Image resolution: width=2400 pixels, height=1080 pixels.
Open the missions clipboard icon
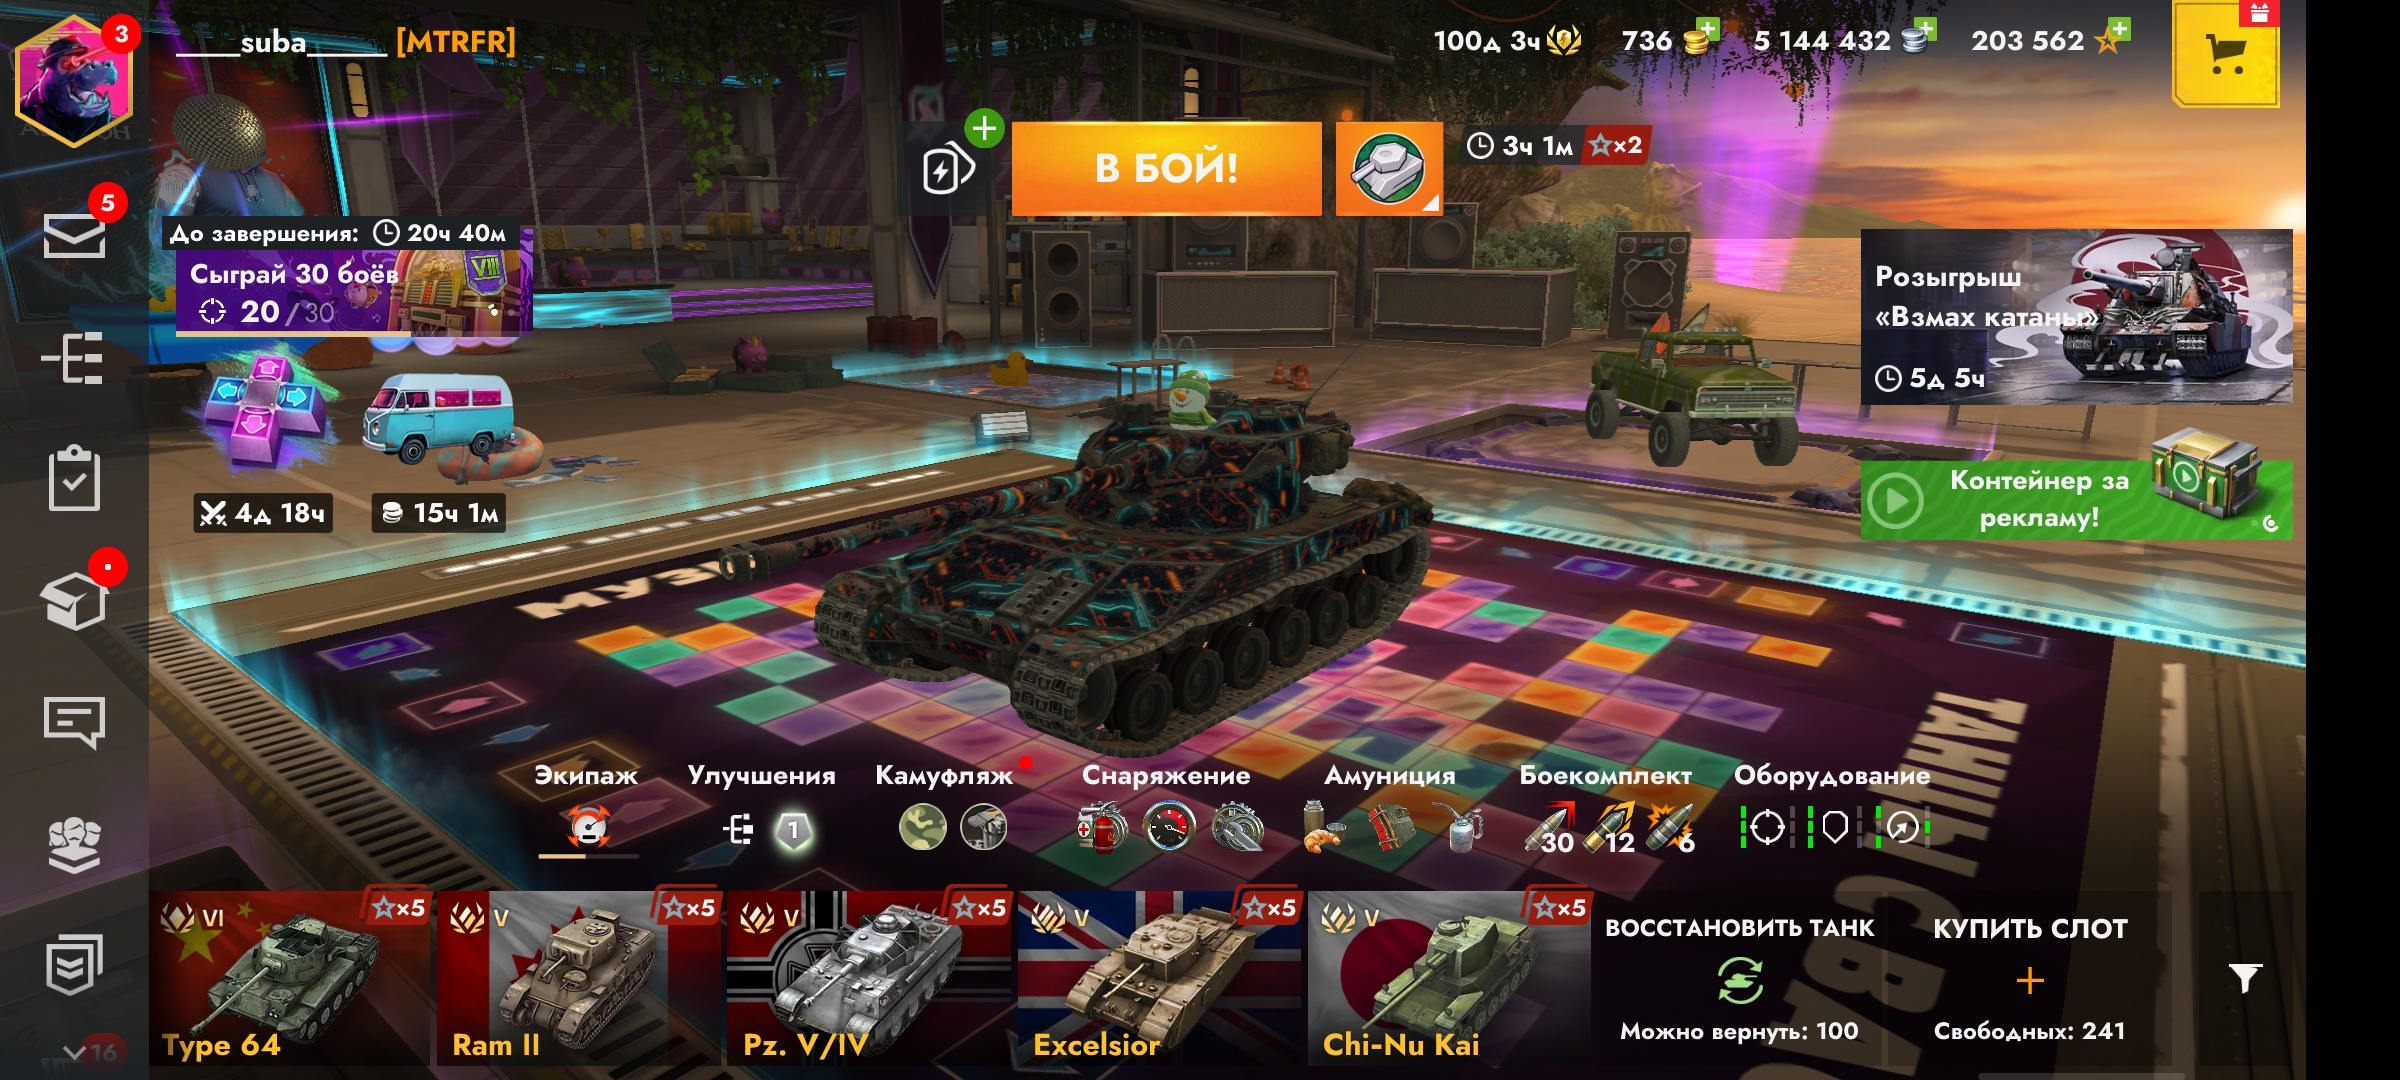coord(74,478)
